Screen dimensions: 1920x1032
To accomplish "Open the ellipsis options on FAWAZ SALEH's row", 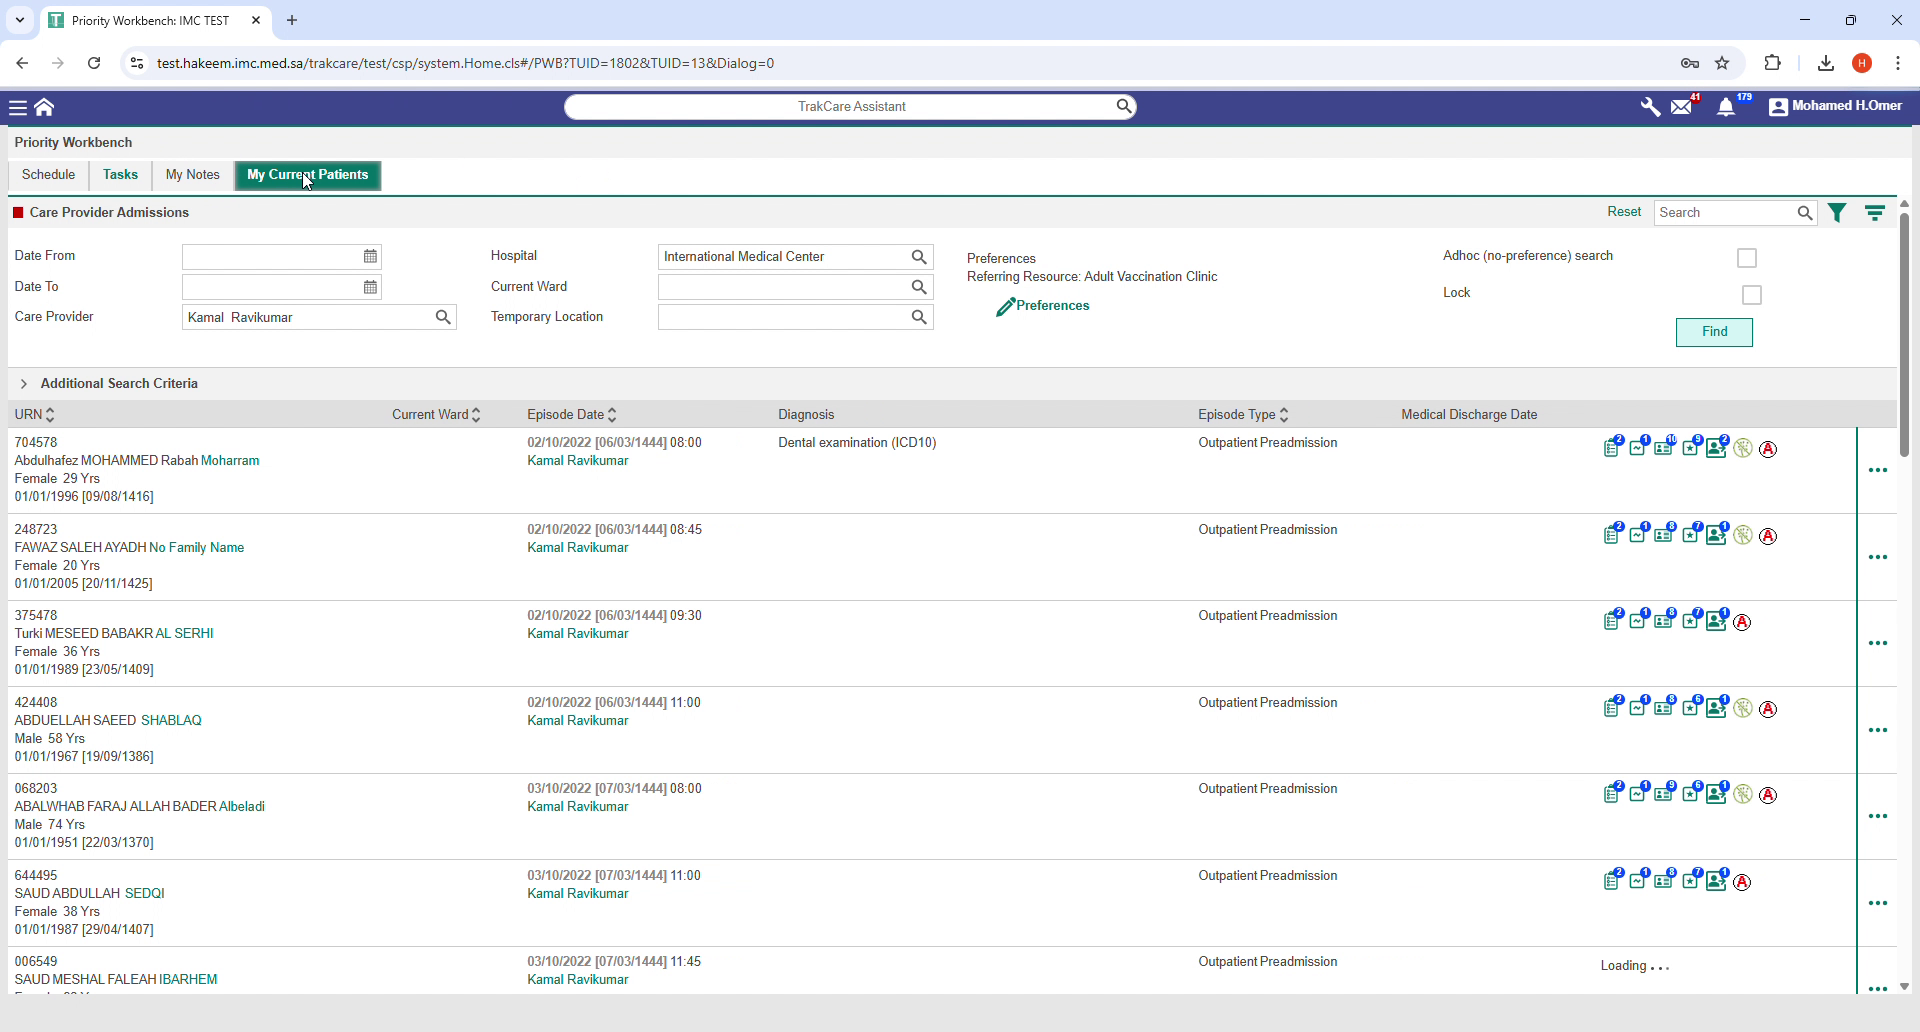I will pos(1878,557).
